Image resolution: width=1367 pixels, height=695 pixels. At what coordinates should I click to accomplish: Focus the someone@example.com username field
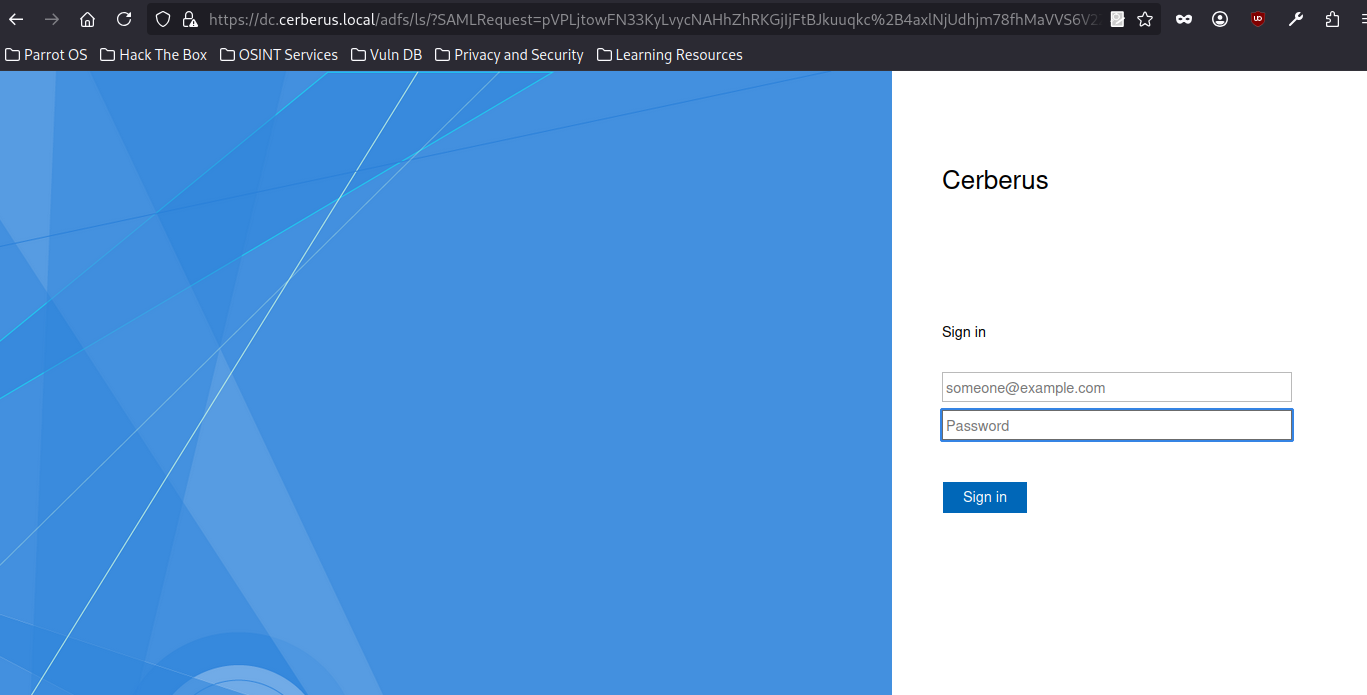point(1116,388)
